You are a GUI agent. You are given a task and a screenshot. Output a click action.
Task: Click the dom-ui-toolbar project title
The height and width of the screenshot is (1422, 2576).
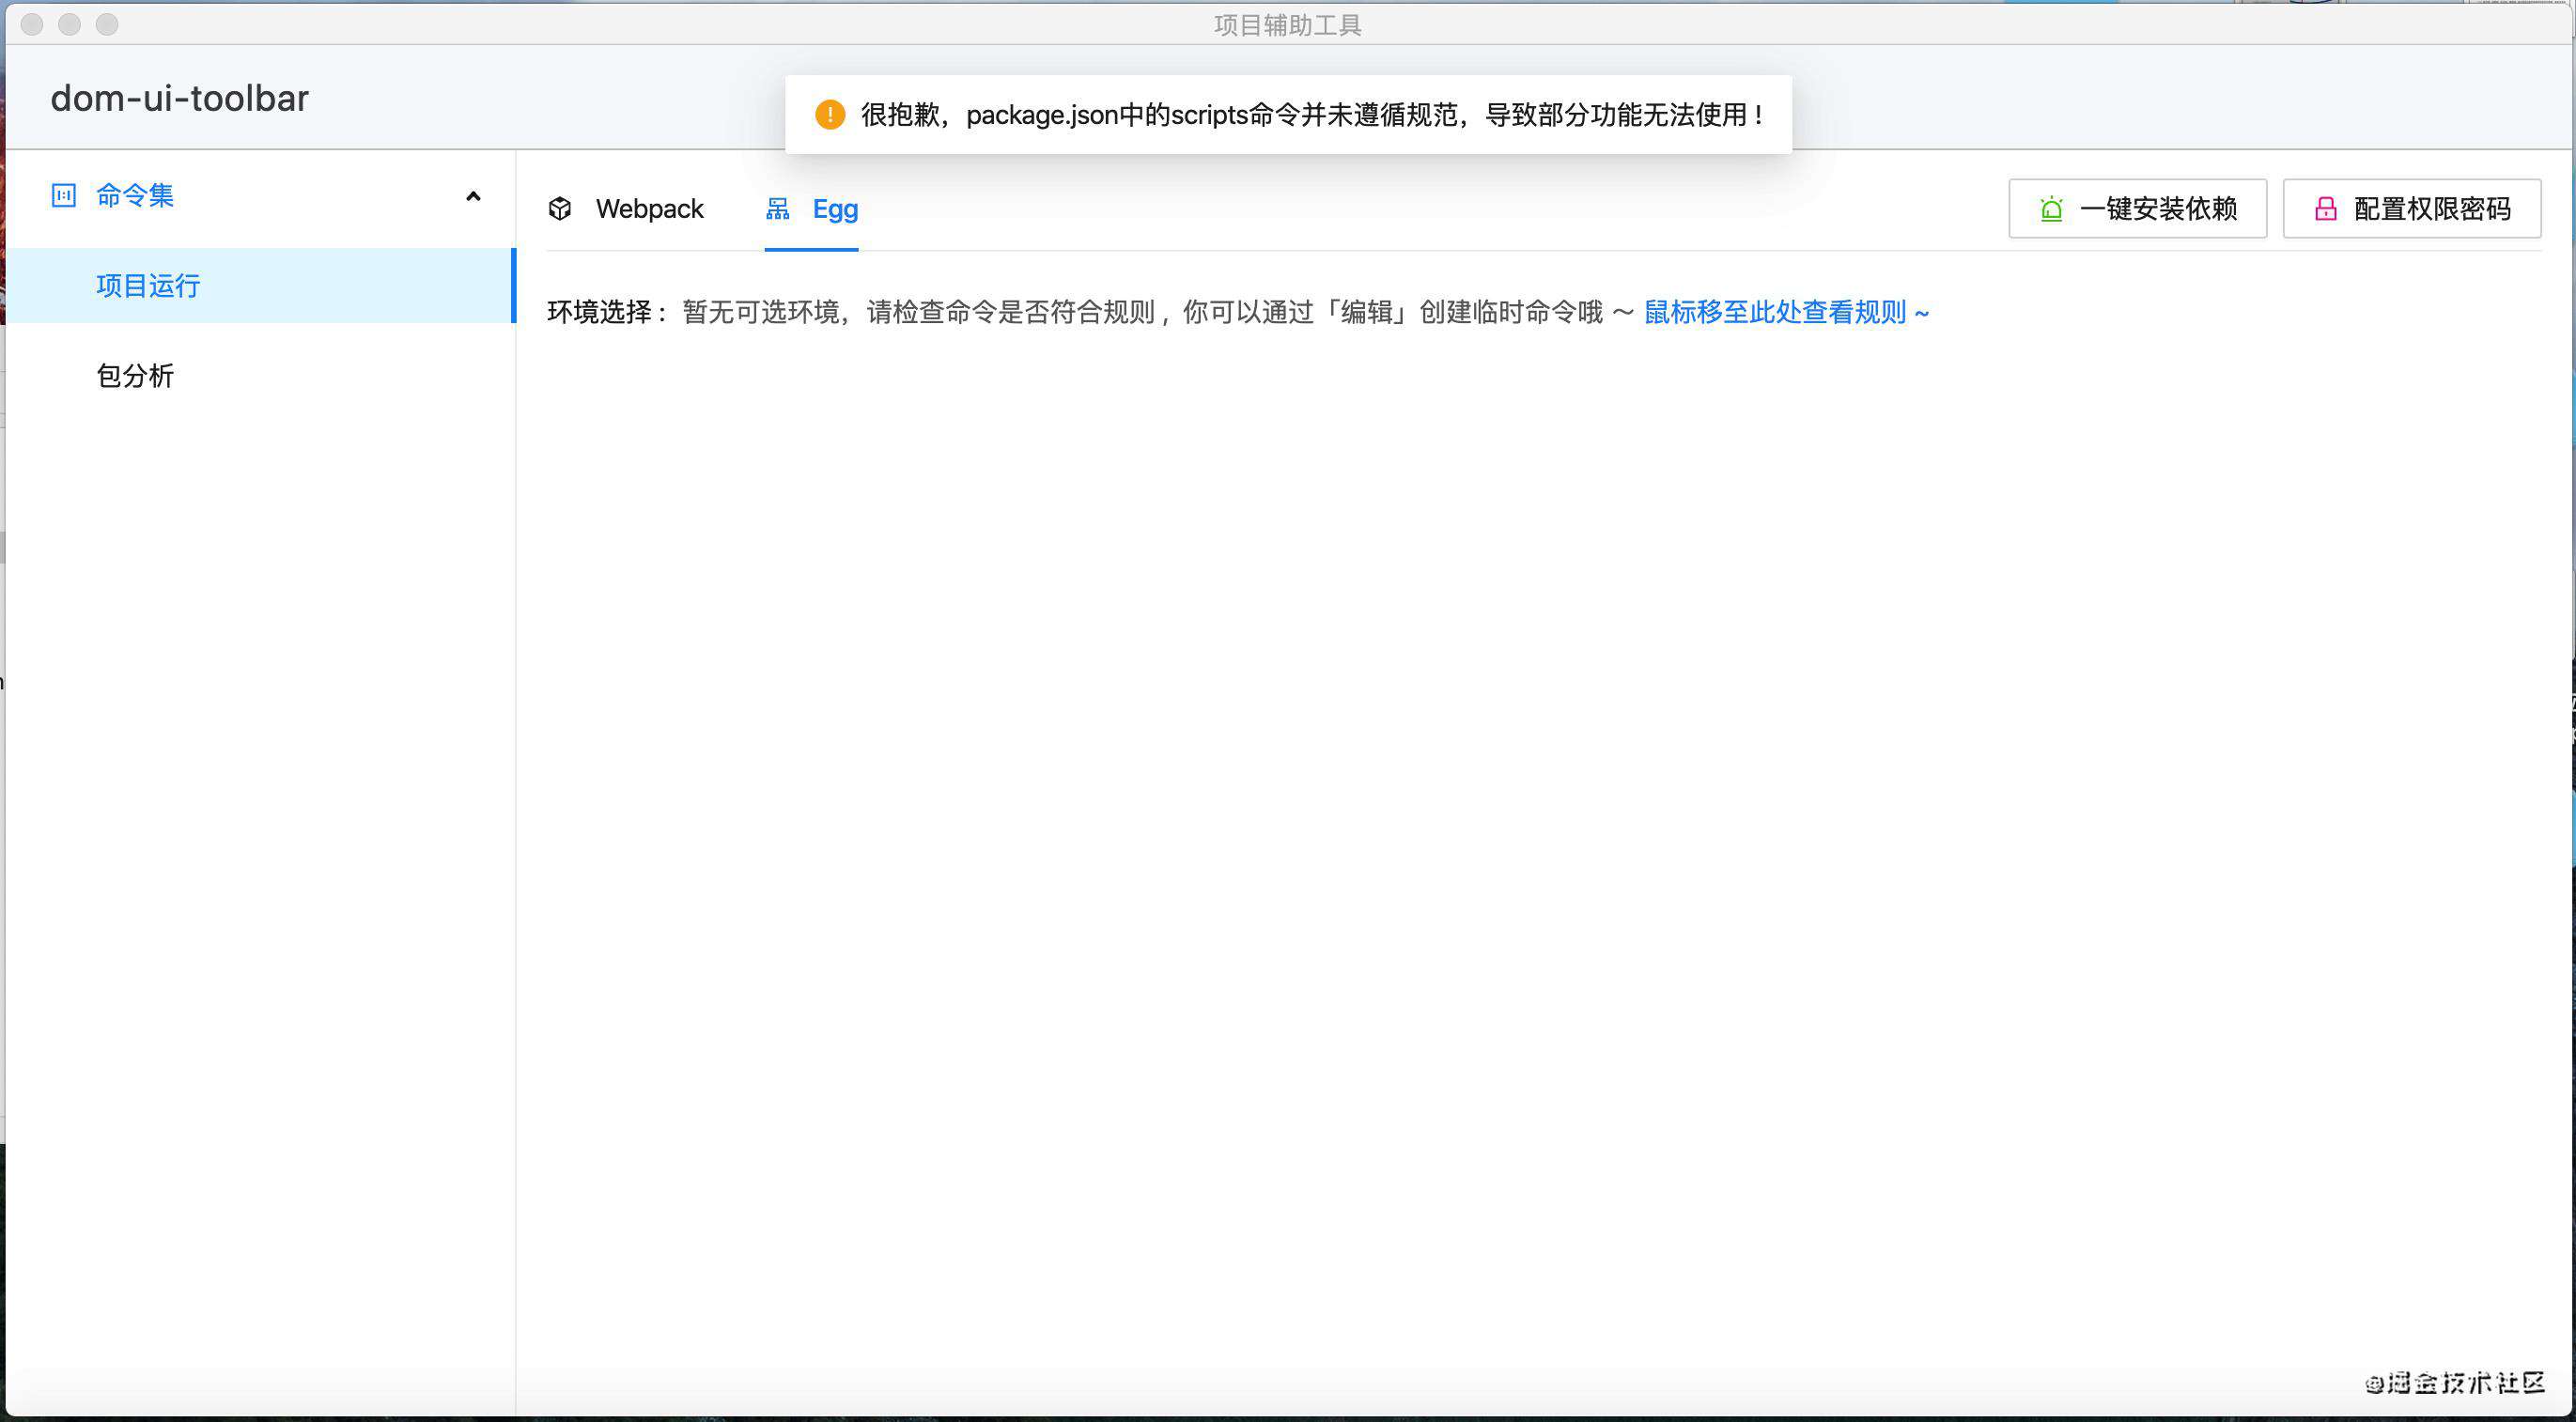(180, 98)
